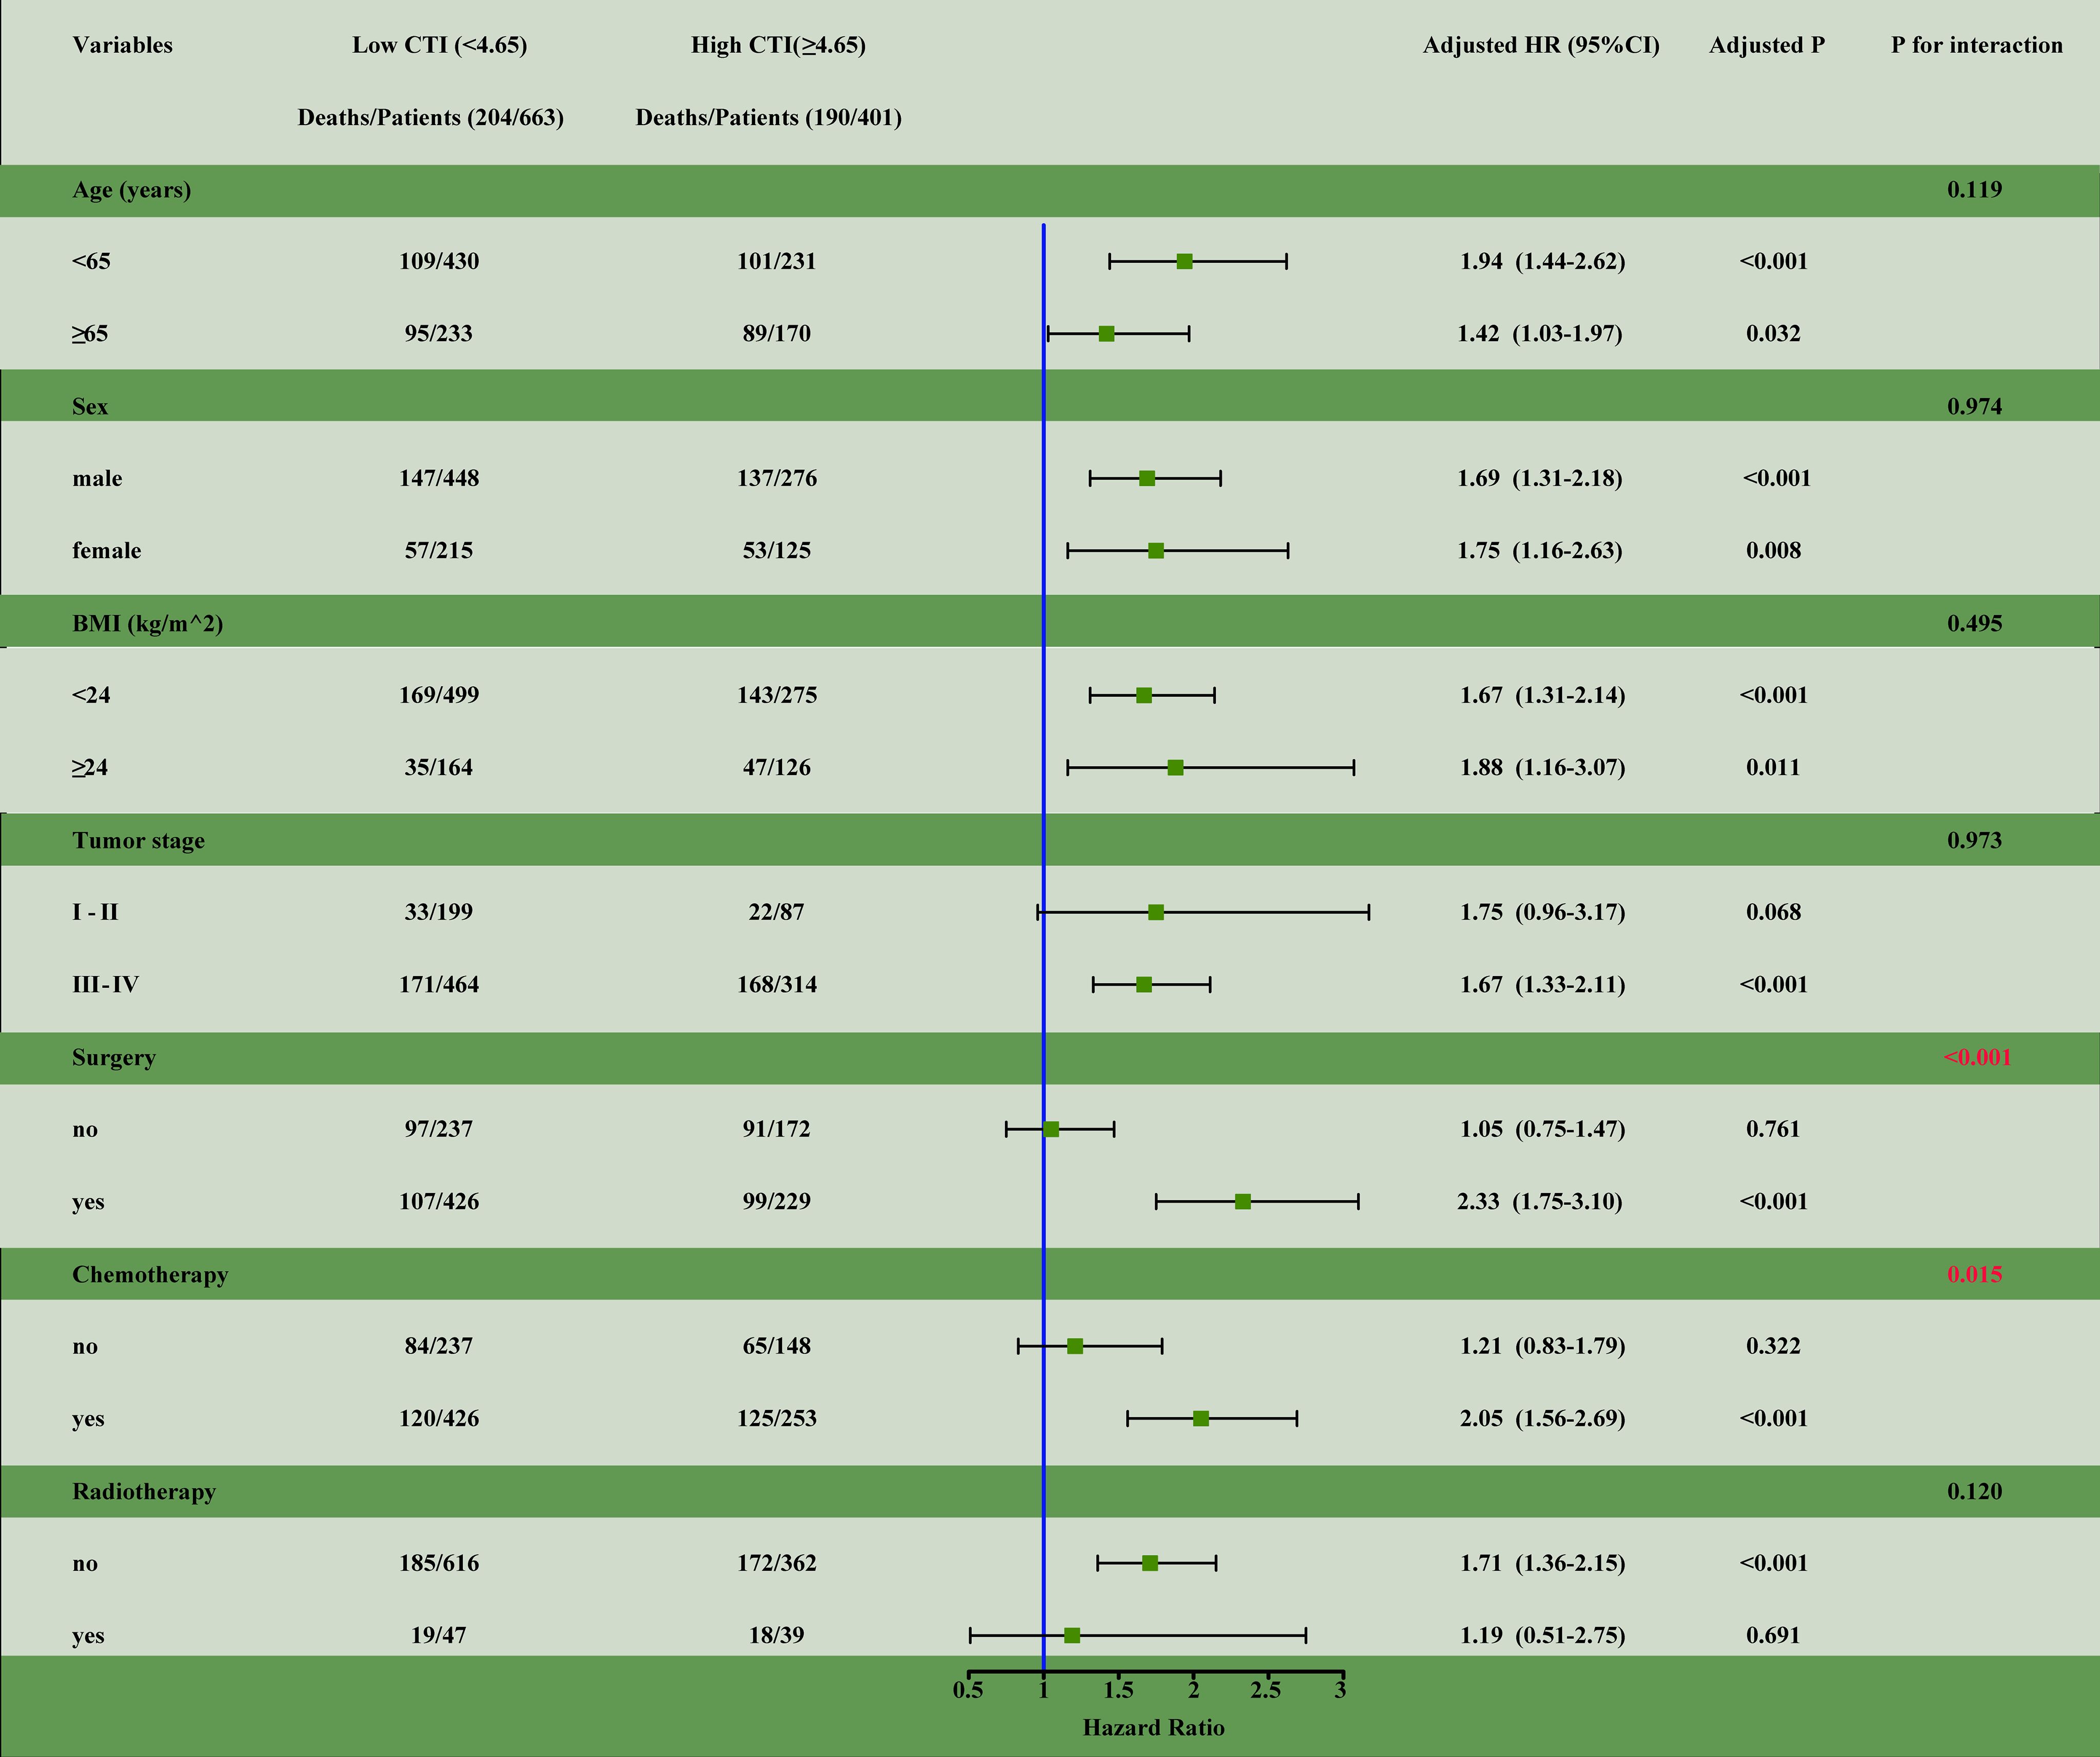Click adjusted P value 0.761
The image size is (2100, 1757).
pos(1773,1130)
